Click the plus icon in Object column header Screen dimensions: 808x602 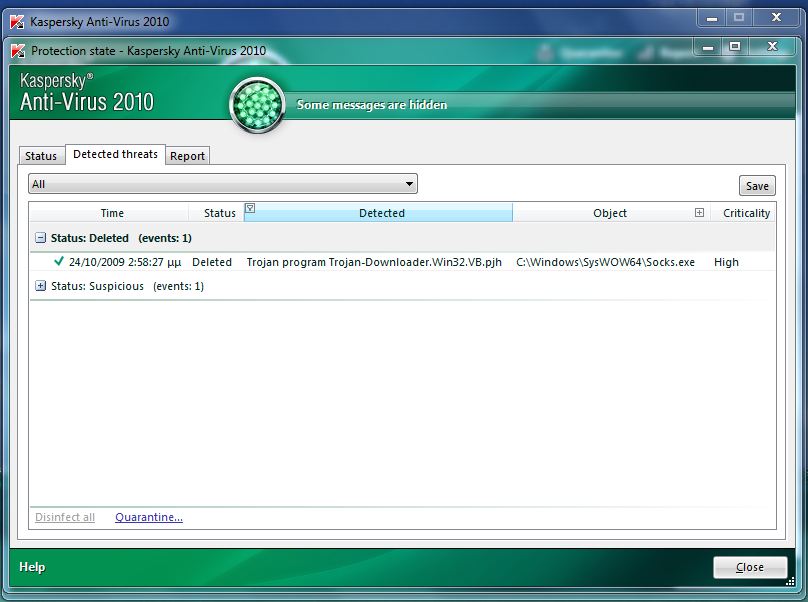(699, 212)
